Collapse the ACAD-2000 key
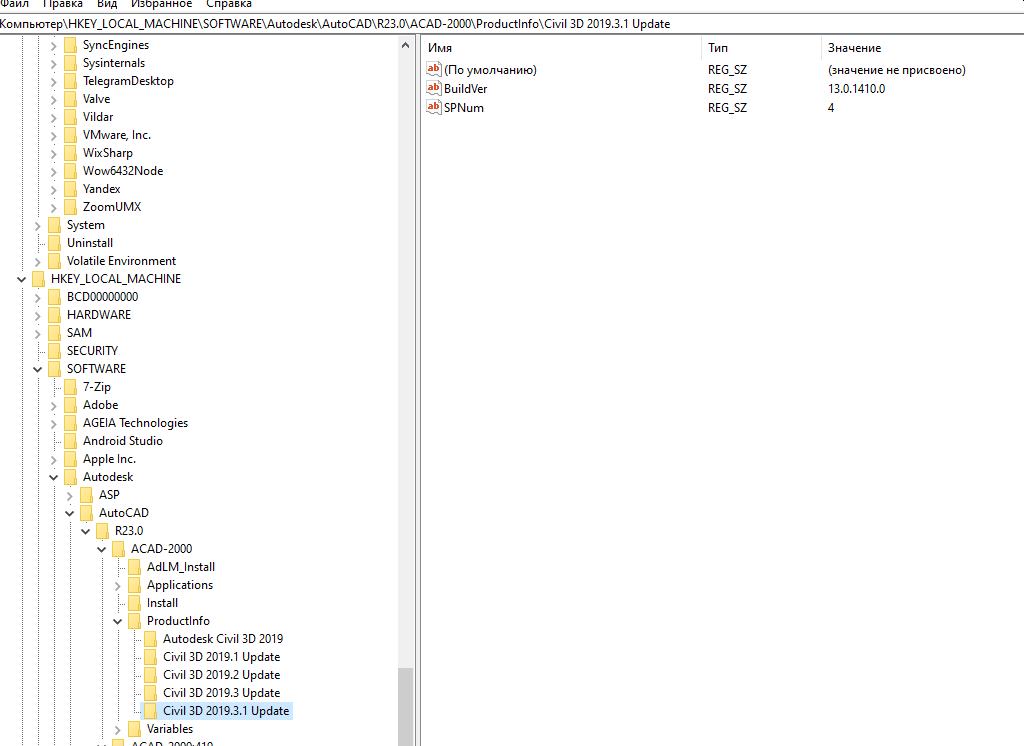 [101, 549]
